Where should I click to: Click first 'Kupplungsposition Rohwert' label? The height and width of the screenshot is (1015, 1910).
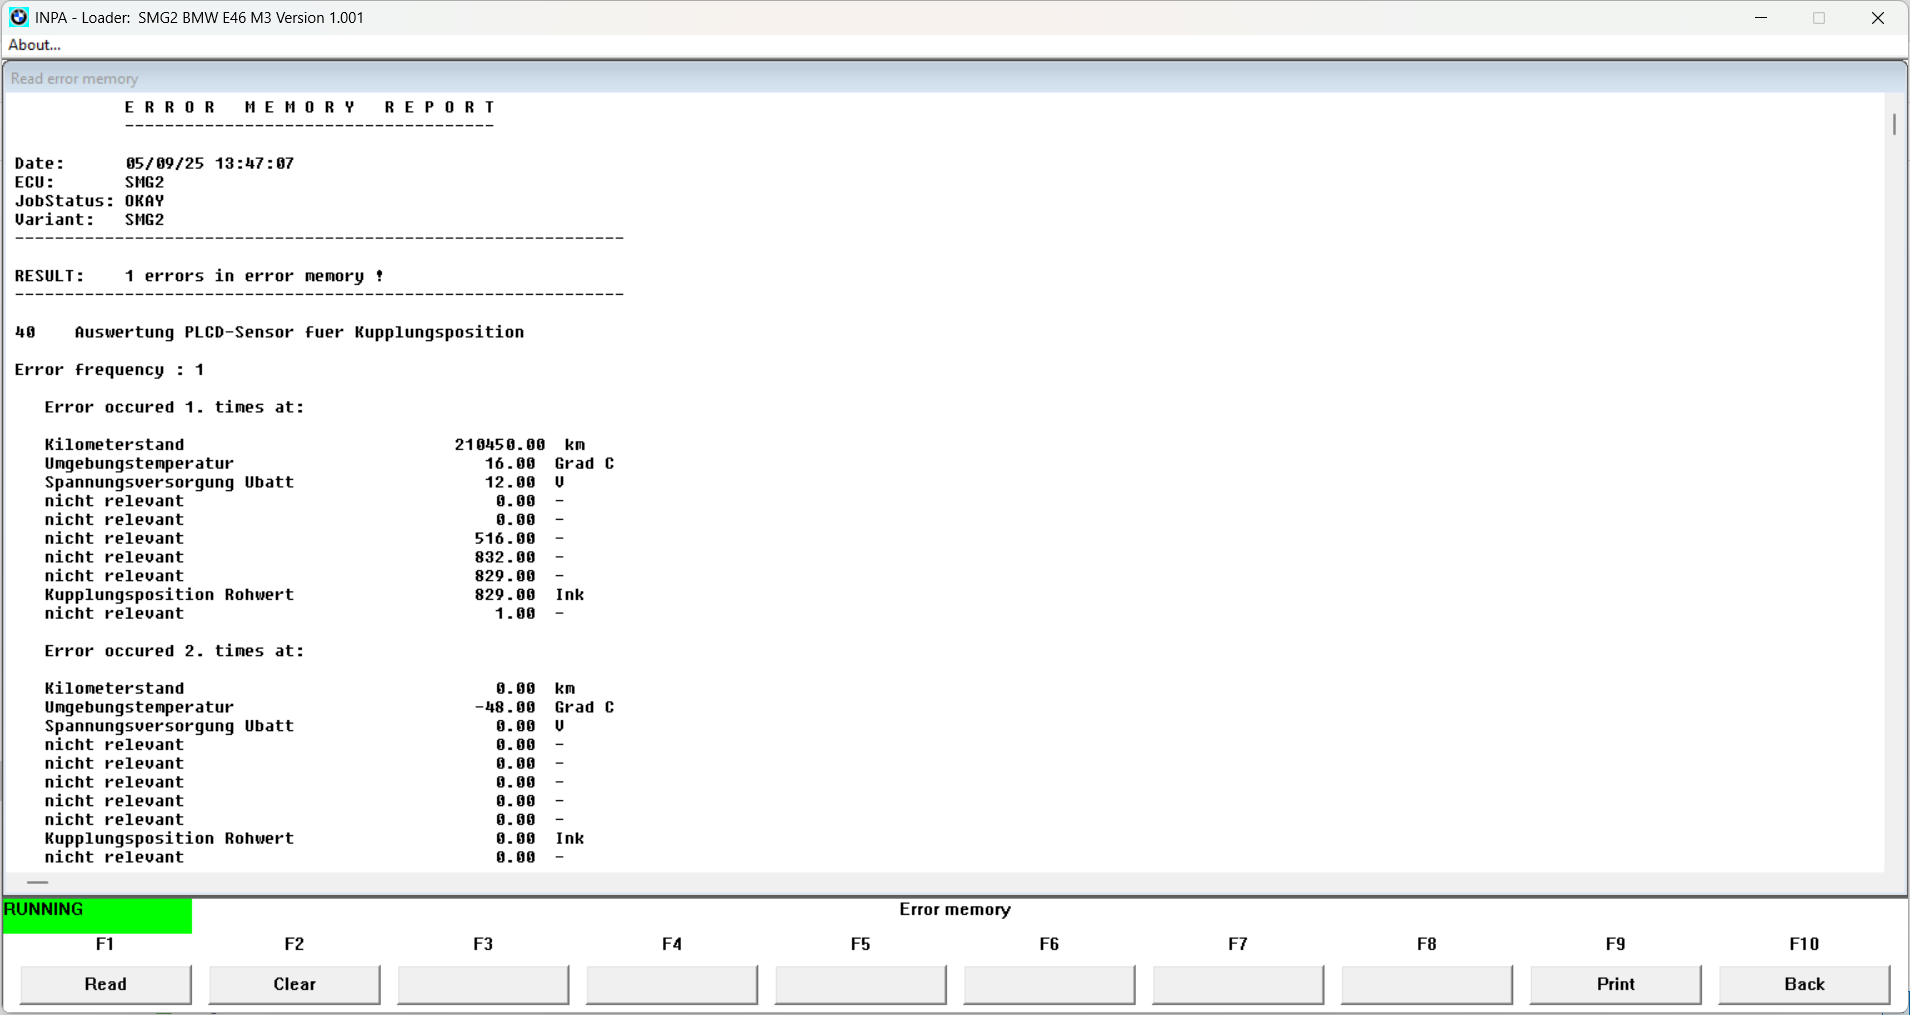170,595
